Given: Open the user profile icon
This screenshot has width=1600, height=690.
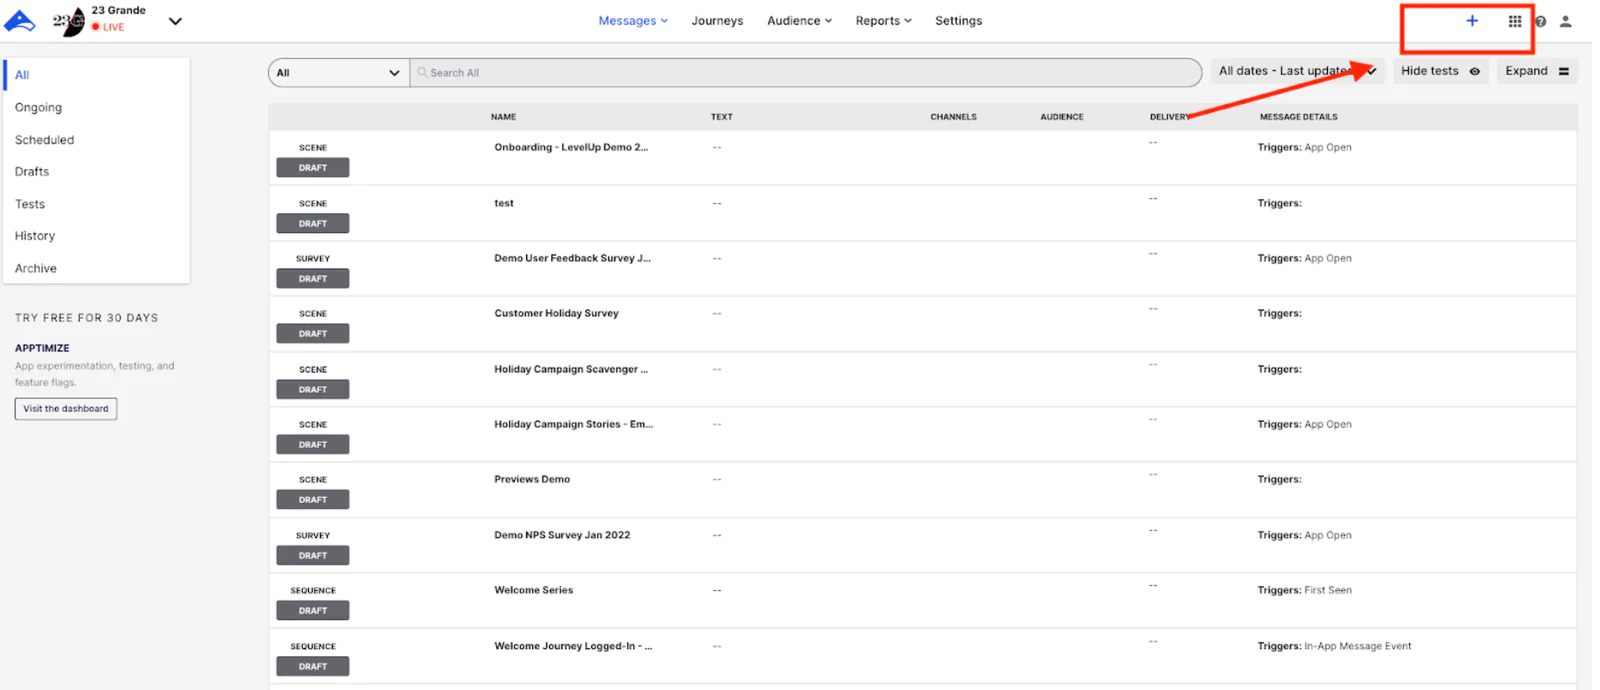Looking at the screenshot, I should click(x=1565, y=22).
